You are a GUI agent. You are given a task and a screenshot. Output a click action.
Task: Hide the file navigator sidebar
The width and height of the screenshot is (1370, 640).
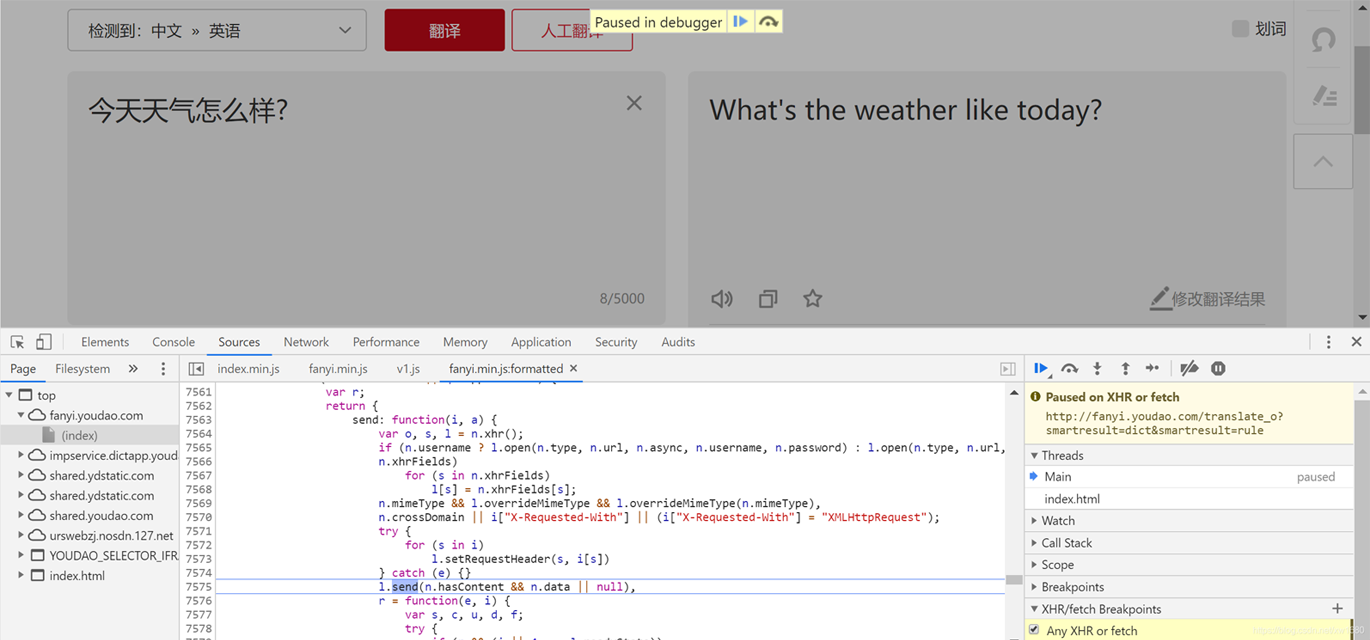pyautogui.click(x=196, y=369)
